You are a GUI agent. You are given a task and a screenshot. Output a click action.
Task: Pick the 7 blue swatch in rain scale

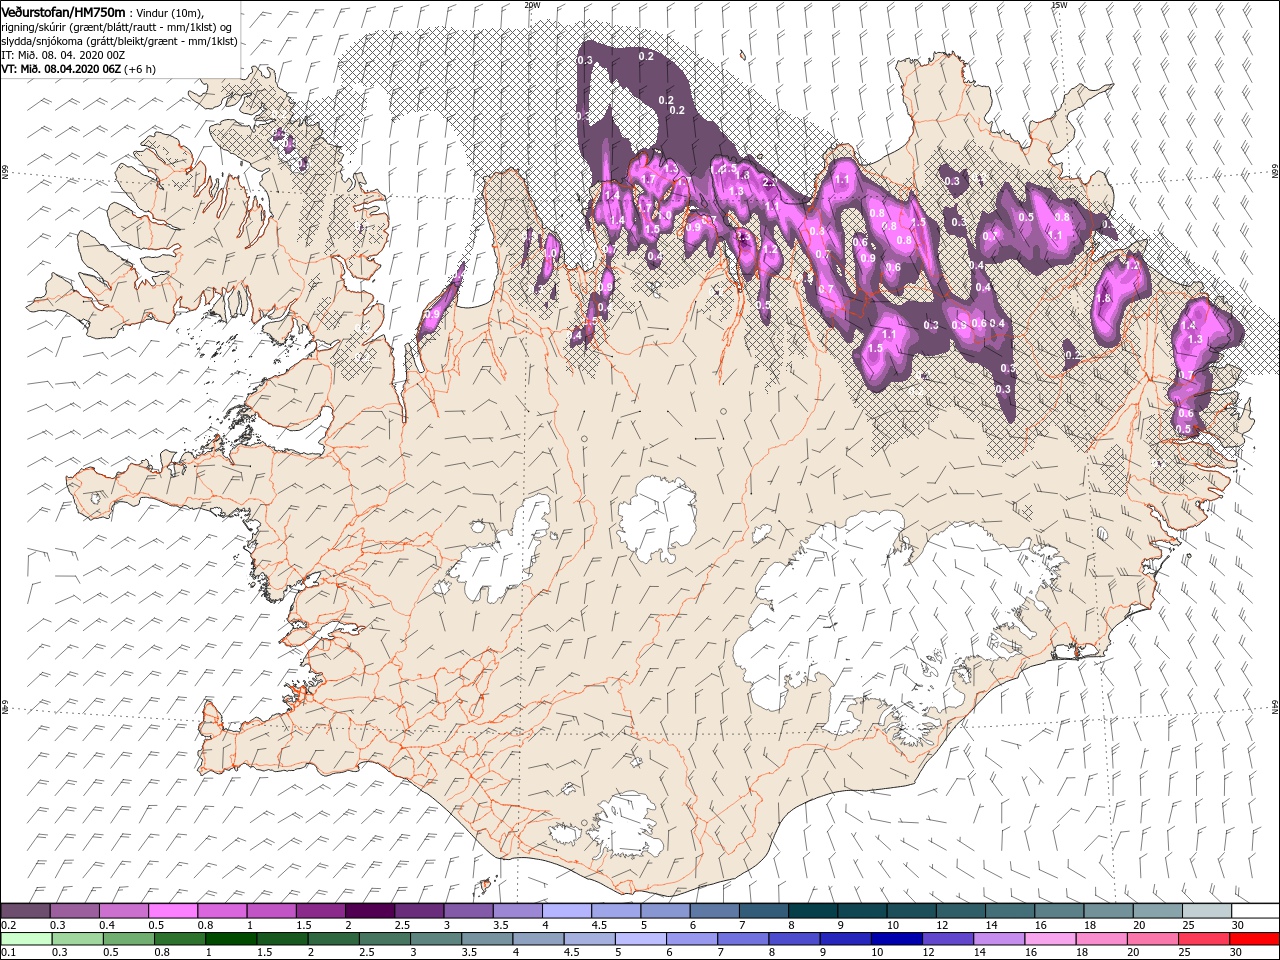[743, 939]
